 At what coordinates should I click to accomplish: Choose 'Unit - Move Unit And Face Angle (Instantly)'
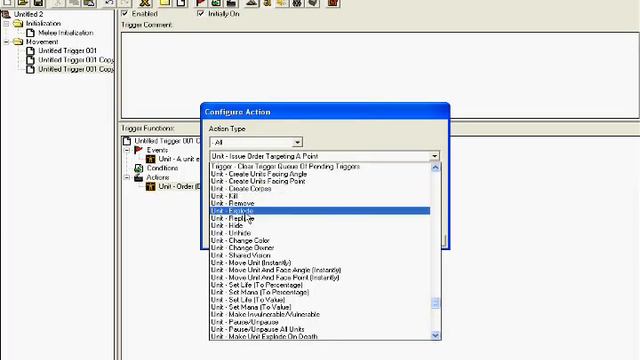pos(320,270)
